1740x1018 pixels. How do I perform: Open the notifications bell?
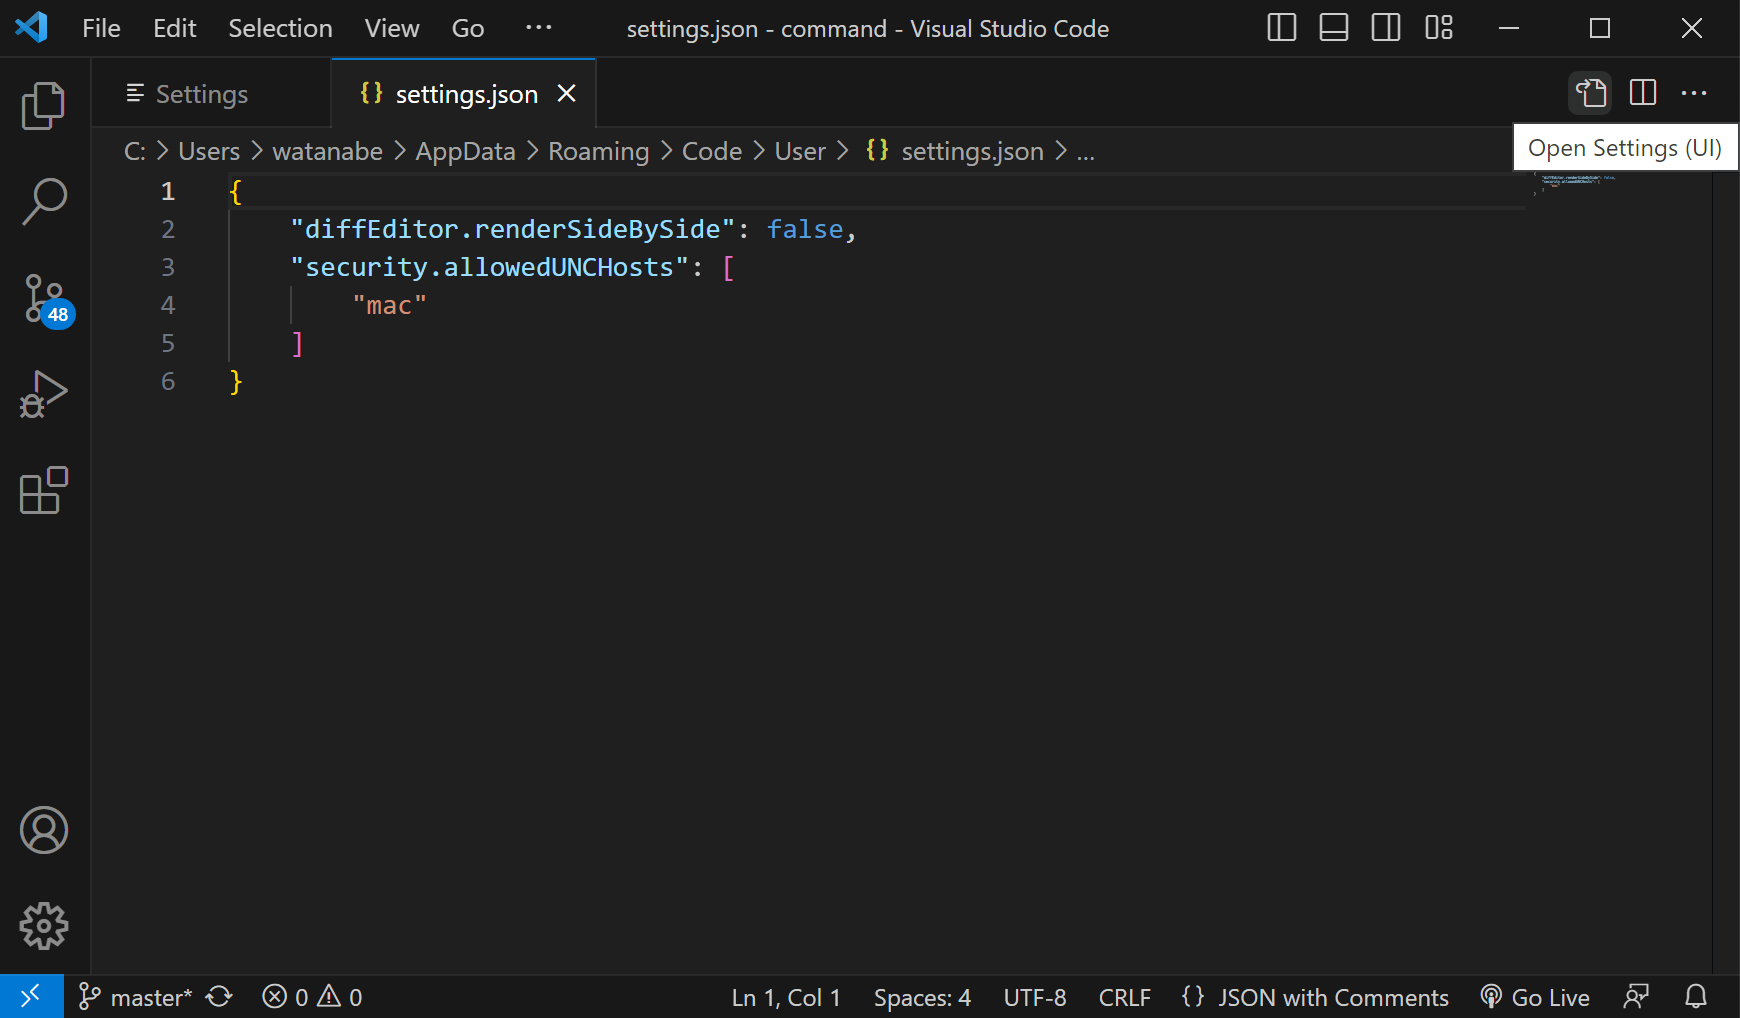point(1696,997)
